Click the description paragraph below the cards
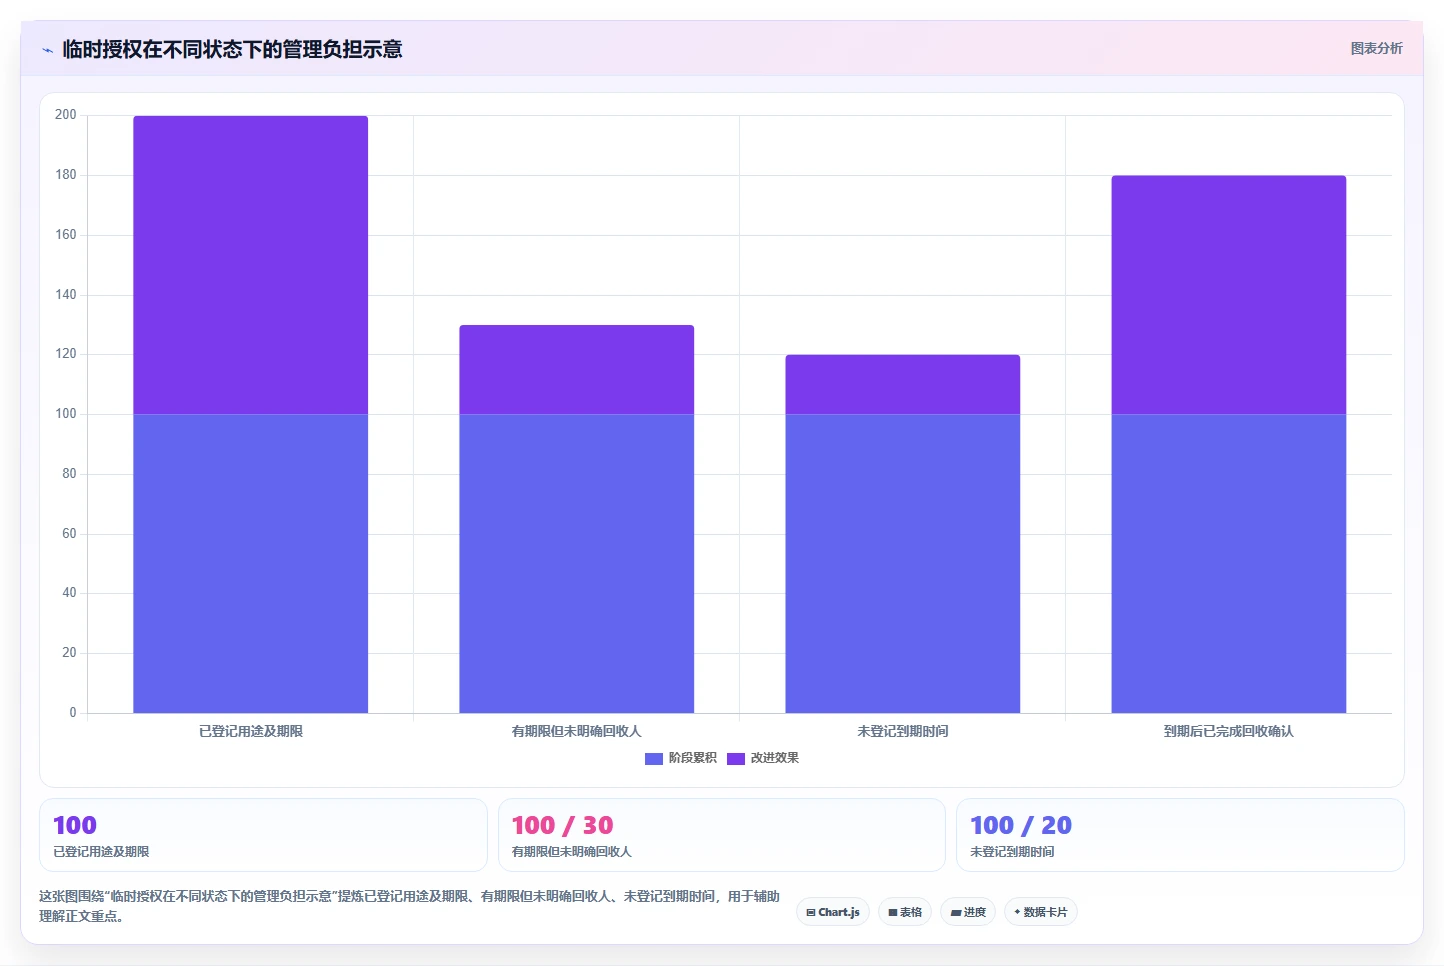The width and height of the screenshot is (1444, 966). coord(410,906)
